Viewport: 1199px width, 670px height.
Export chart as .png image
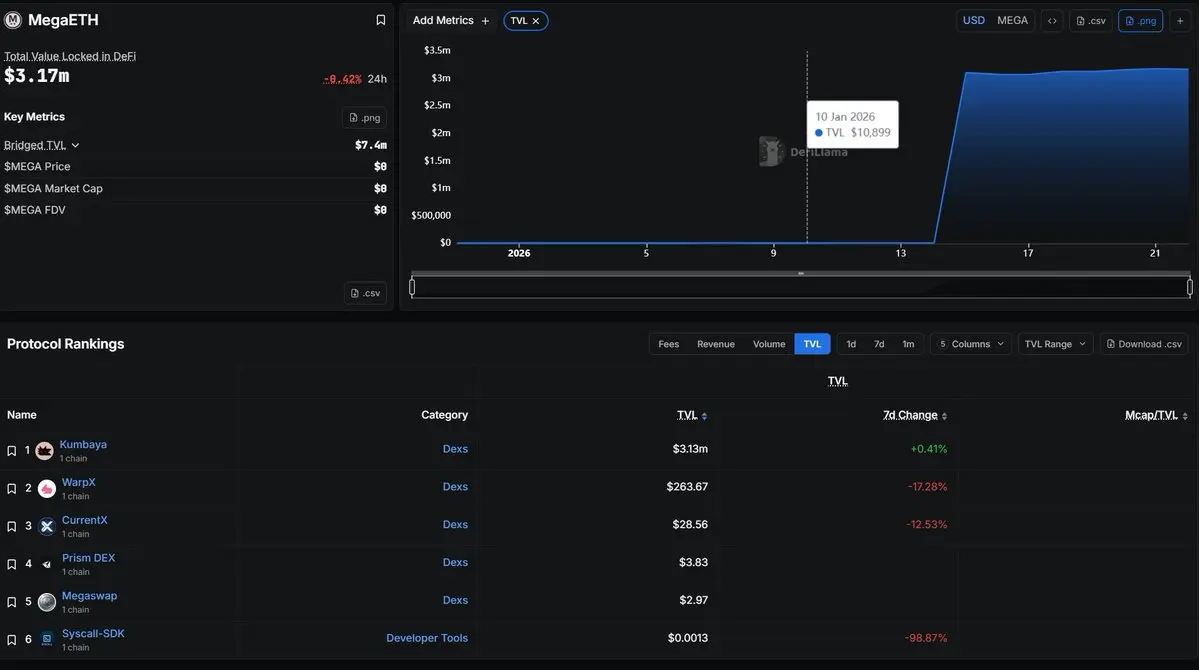point(1140,21)
